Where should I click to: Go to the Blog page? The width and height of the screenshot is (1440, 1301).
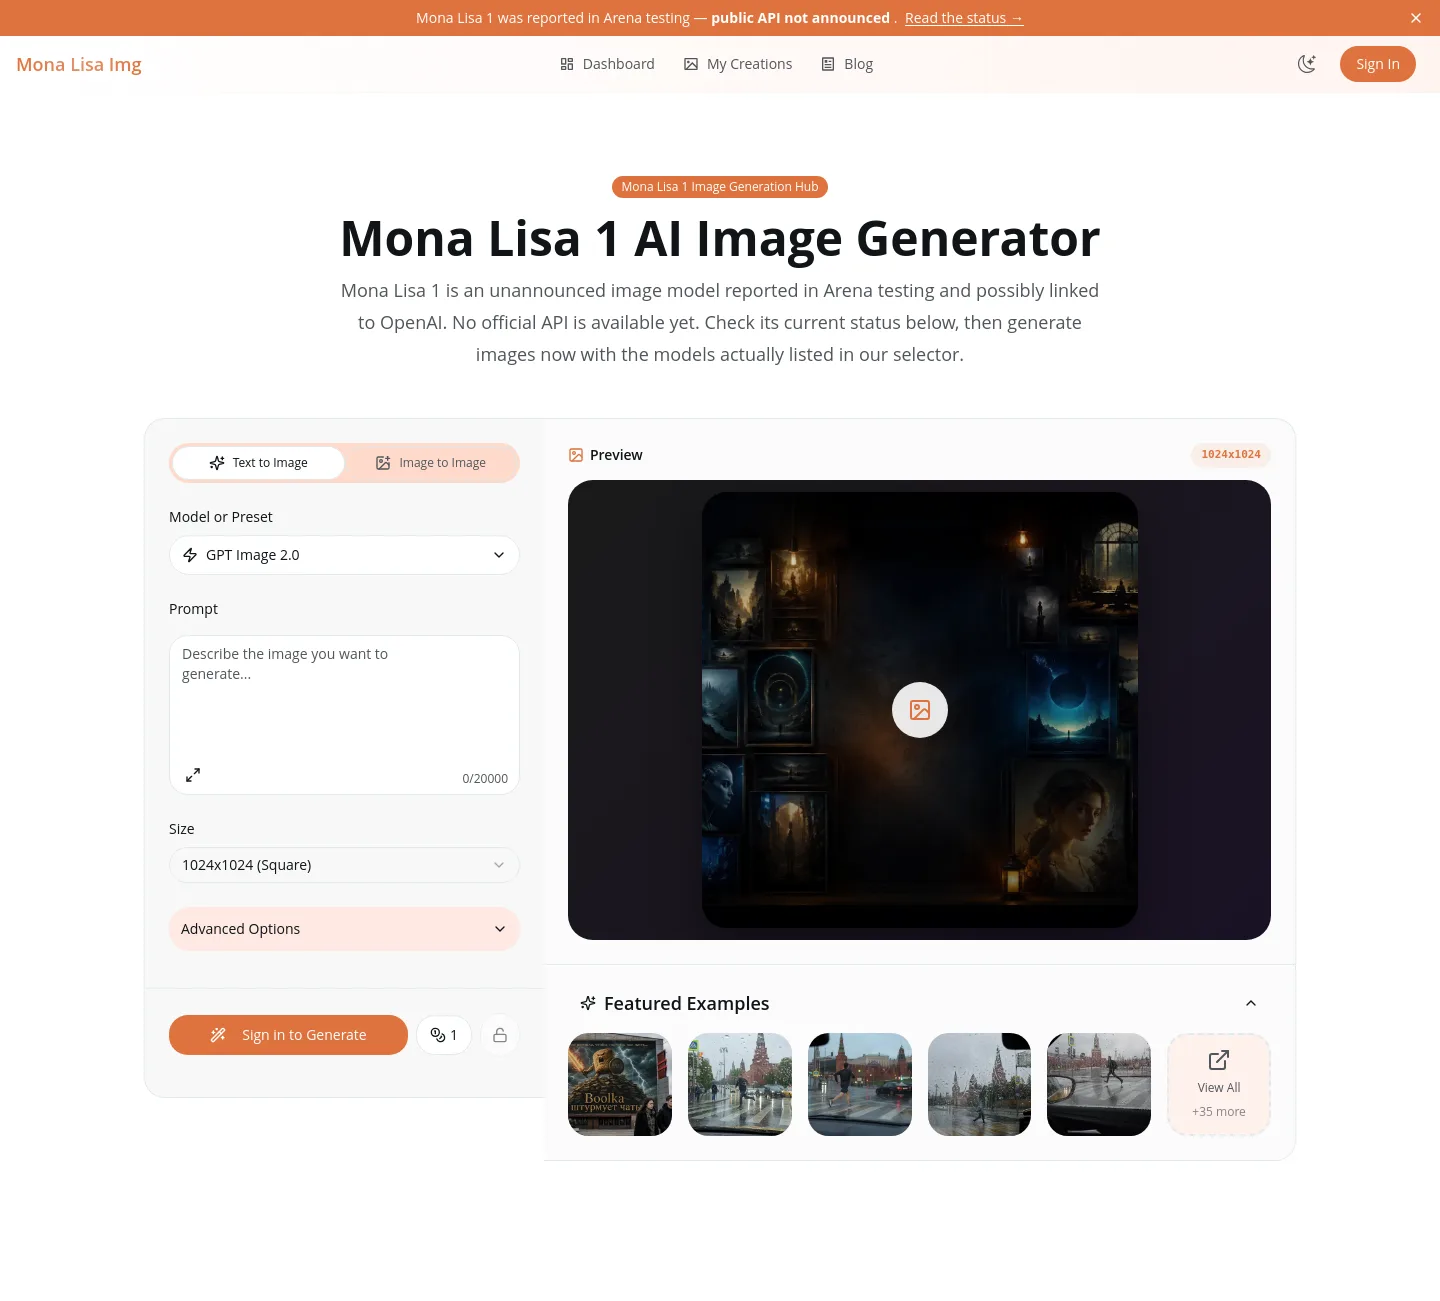click(847, 64)
